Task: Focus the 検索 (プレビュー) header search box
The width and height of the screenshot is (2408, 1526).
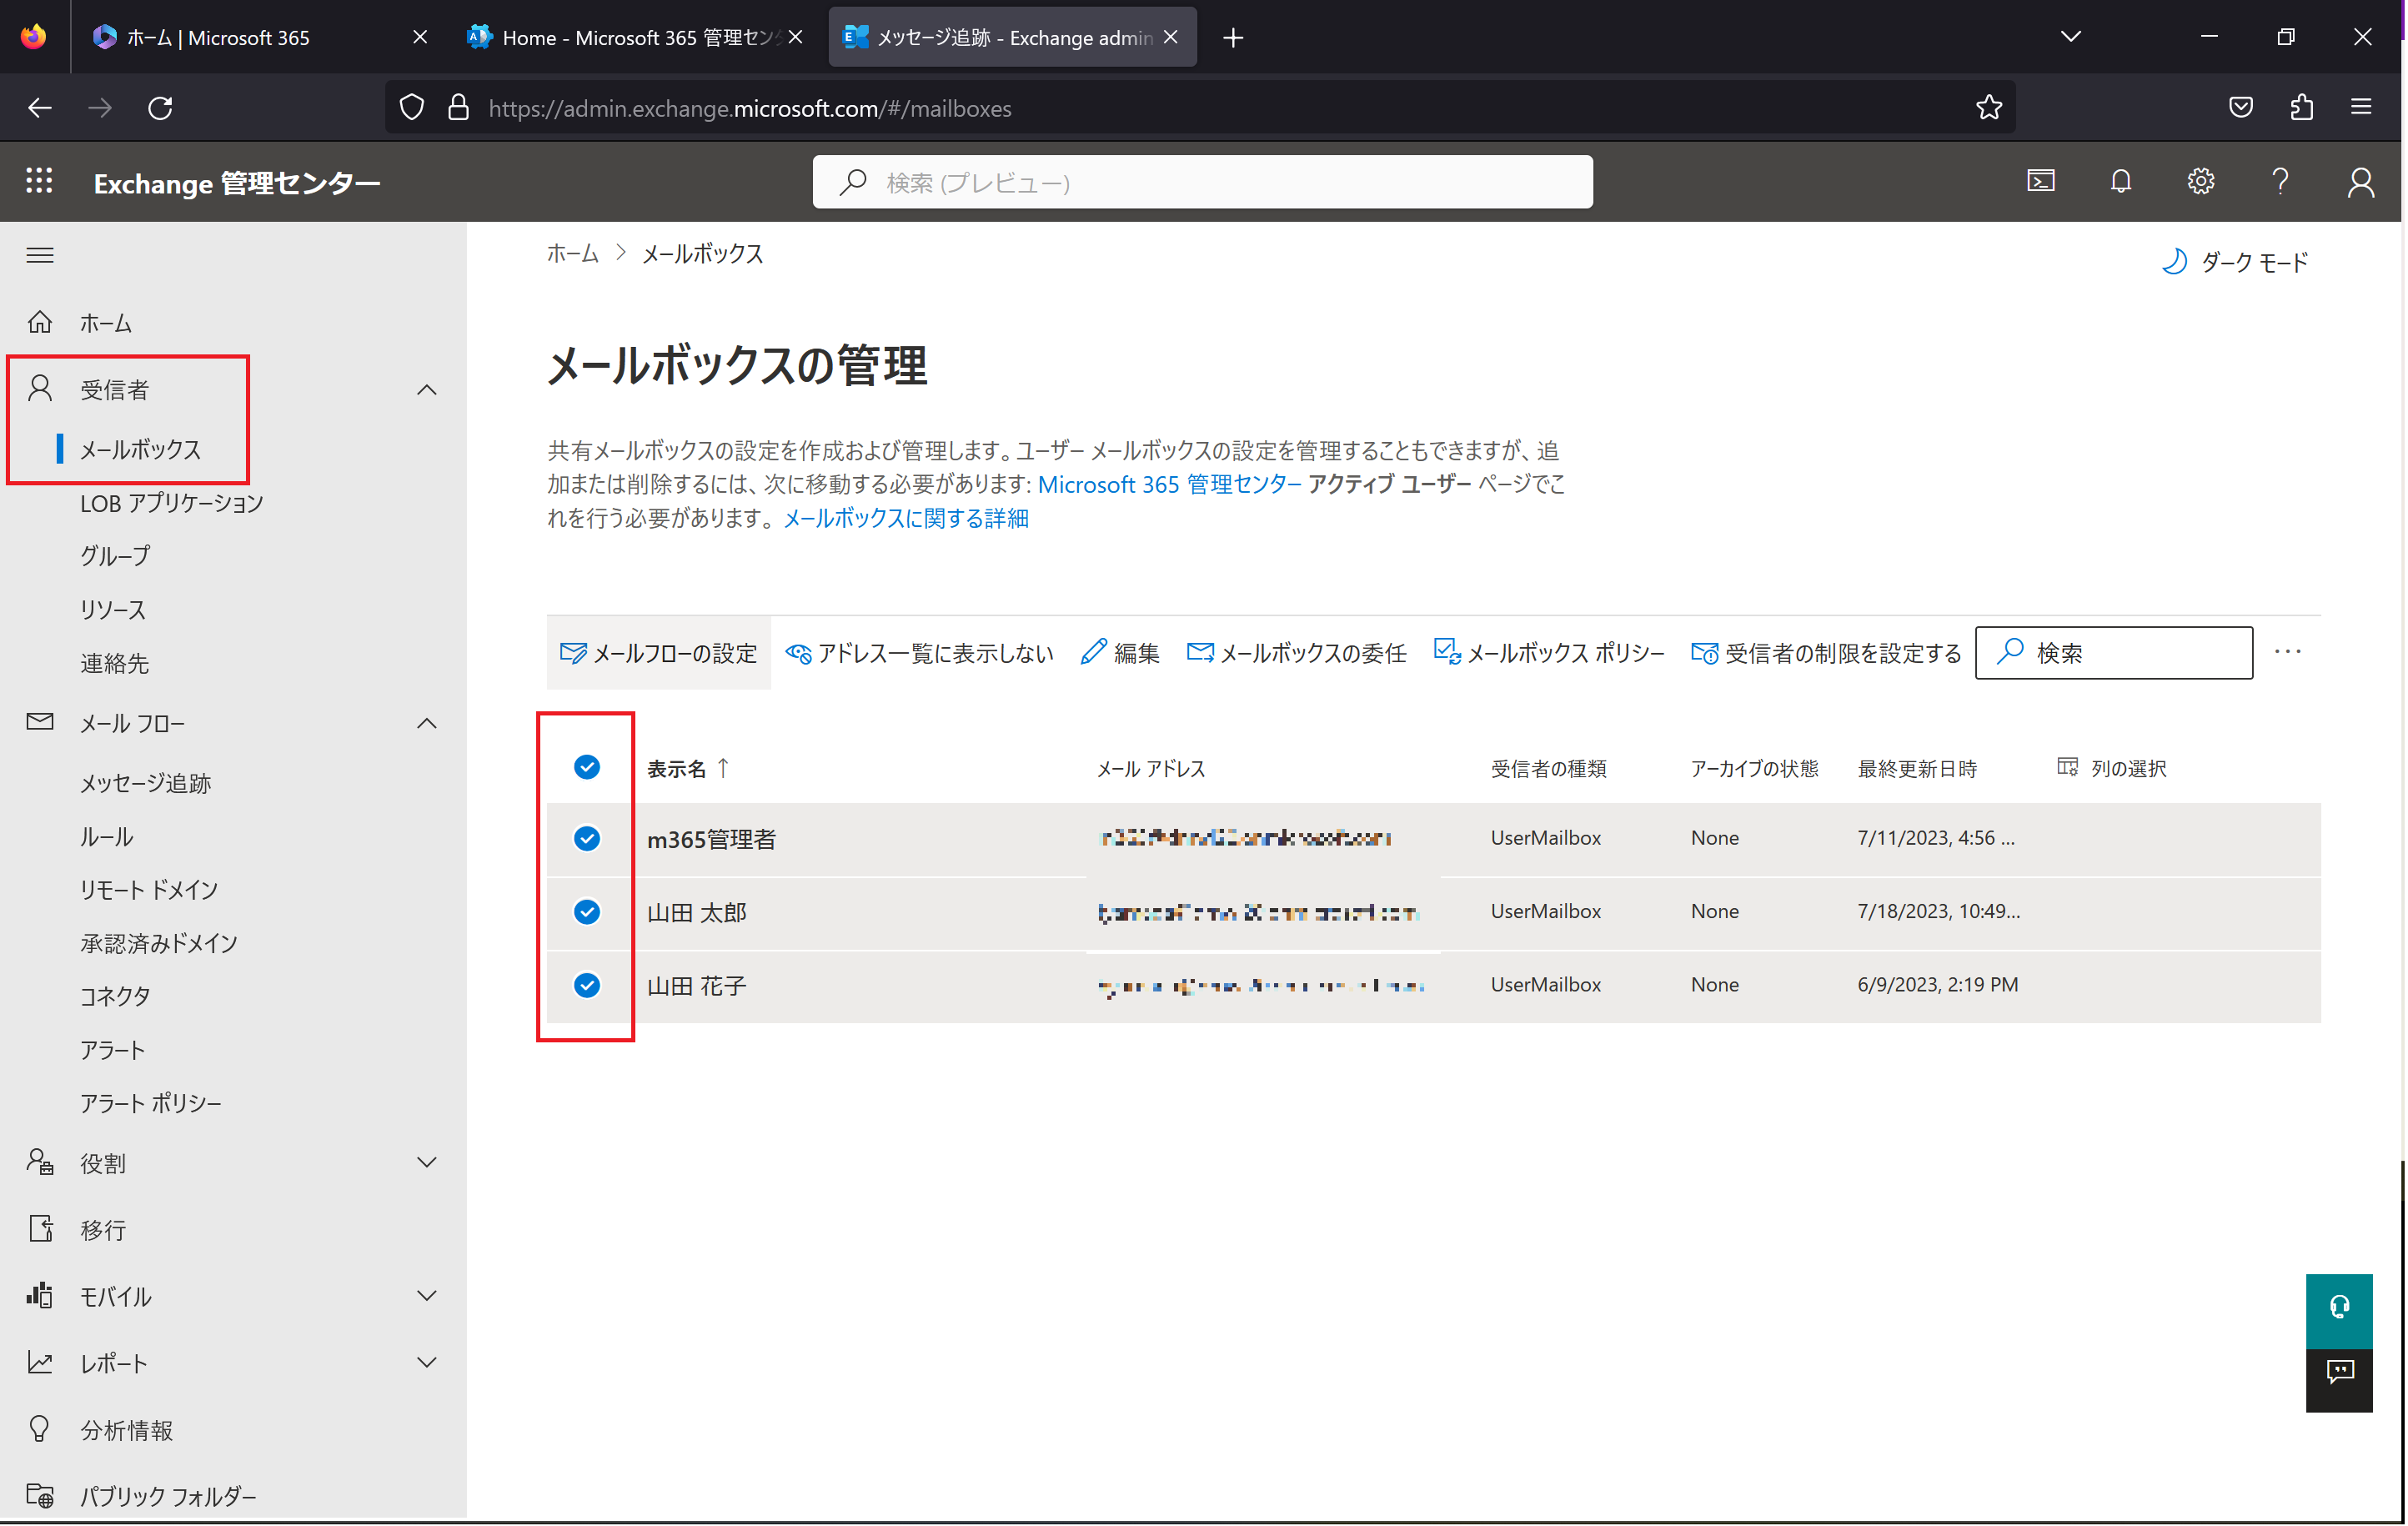Action: tap(1202, 181)
